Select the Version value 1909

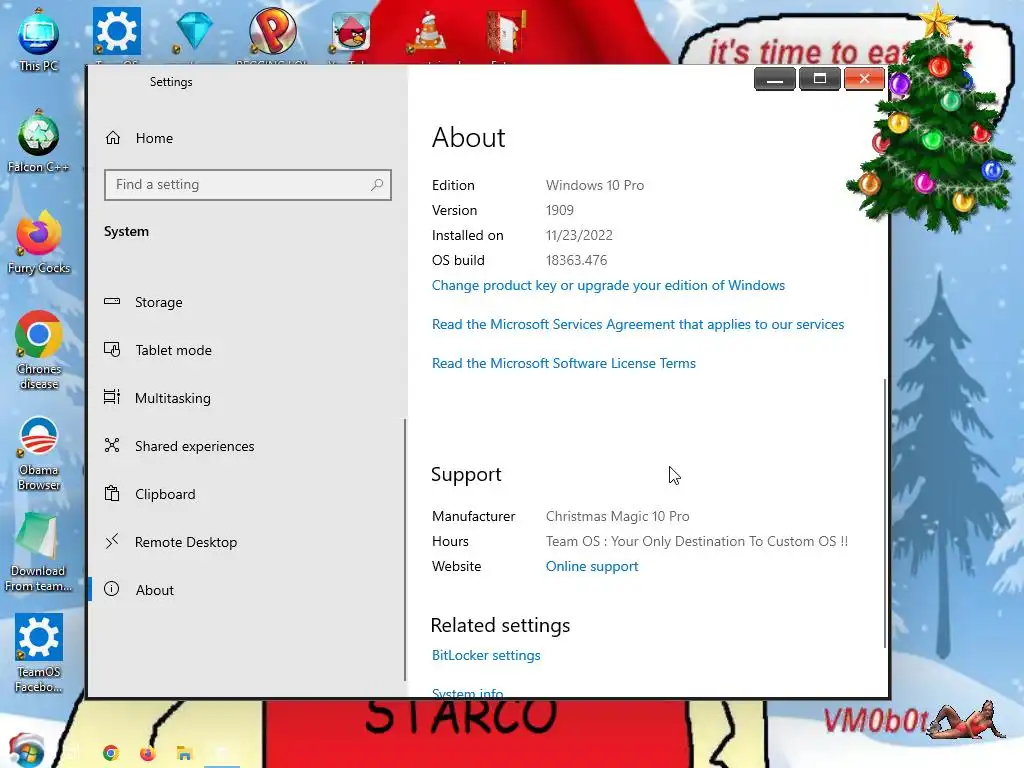click(560, 210)
